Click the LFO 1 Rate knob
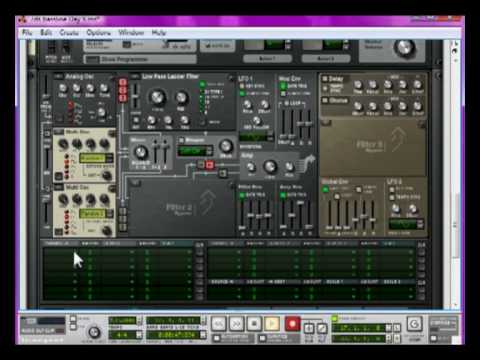This screenshot has height=360, width=480. click(247, 104)
